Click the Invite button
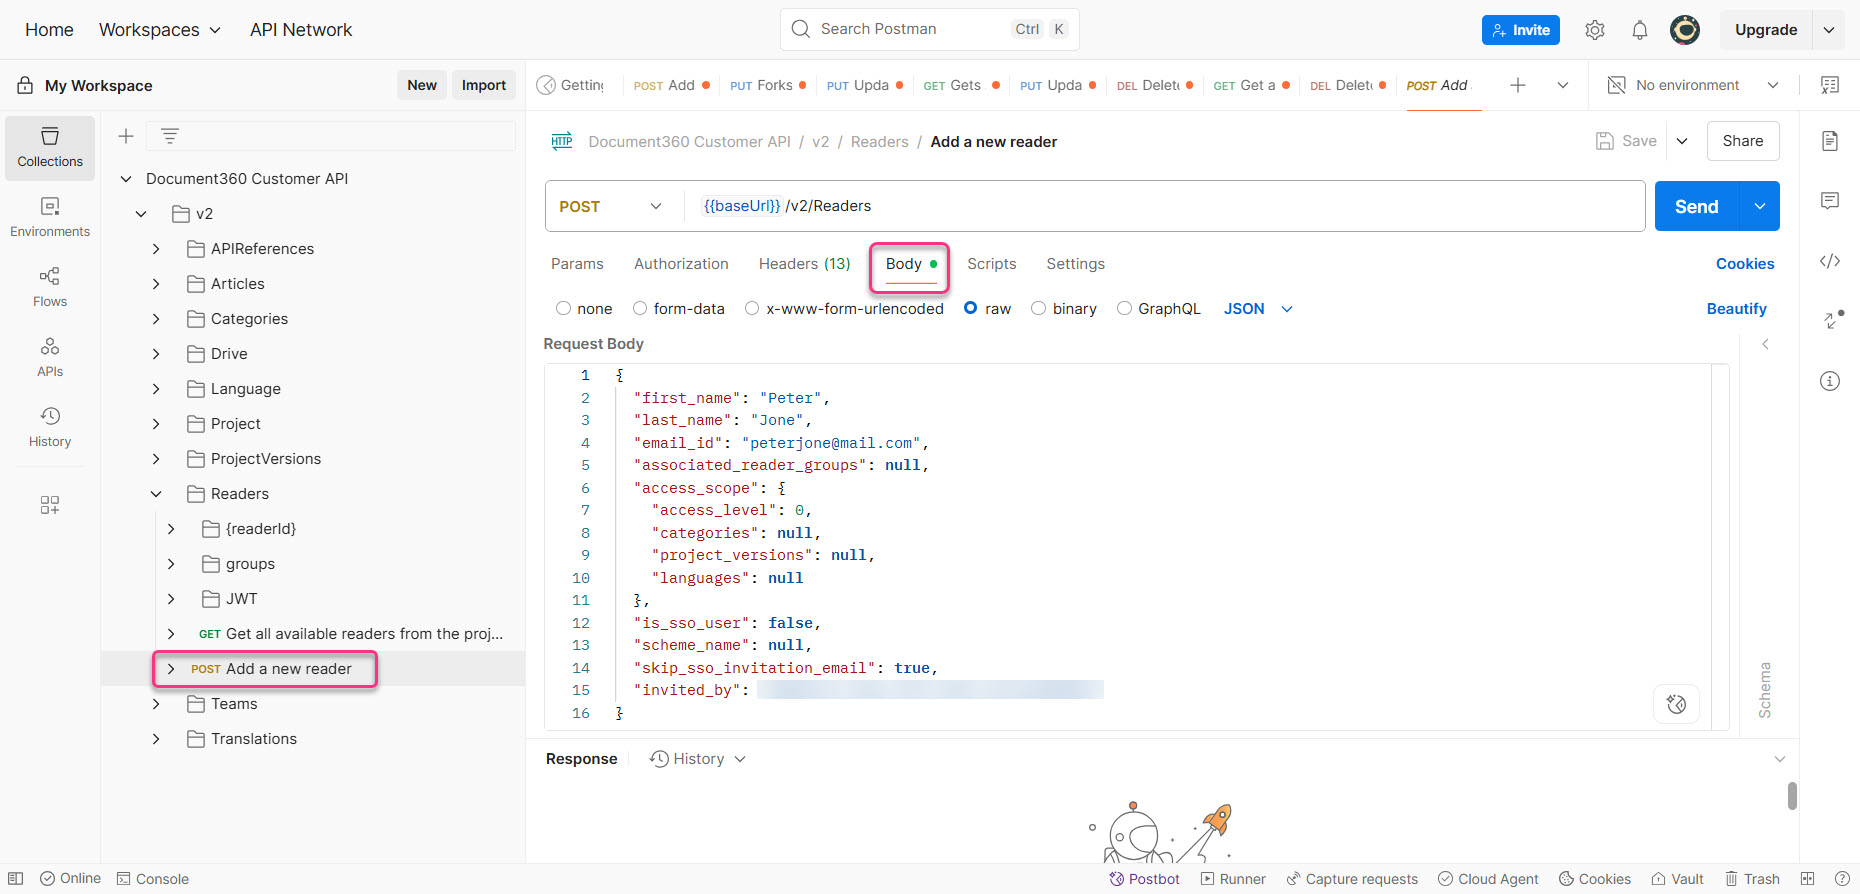 click(1520, 30)
